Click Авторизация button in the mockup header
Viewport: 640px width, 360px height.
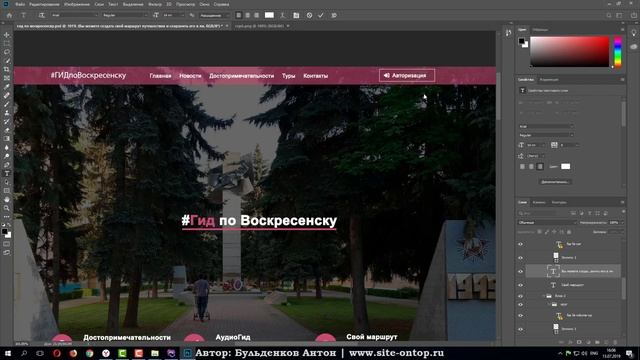tap(407, 76)
